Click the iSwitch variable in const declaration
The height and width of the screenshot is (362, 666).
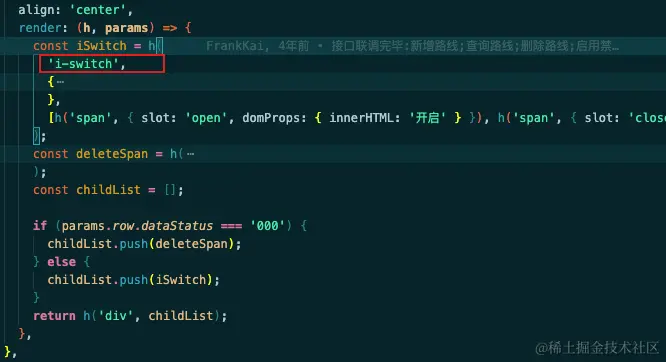pos(101,46)
